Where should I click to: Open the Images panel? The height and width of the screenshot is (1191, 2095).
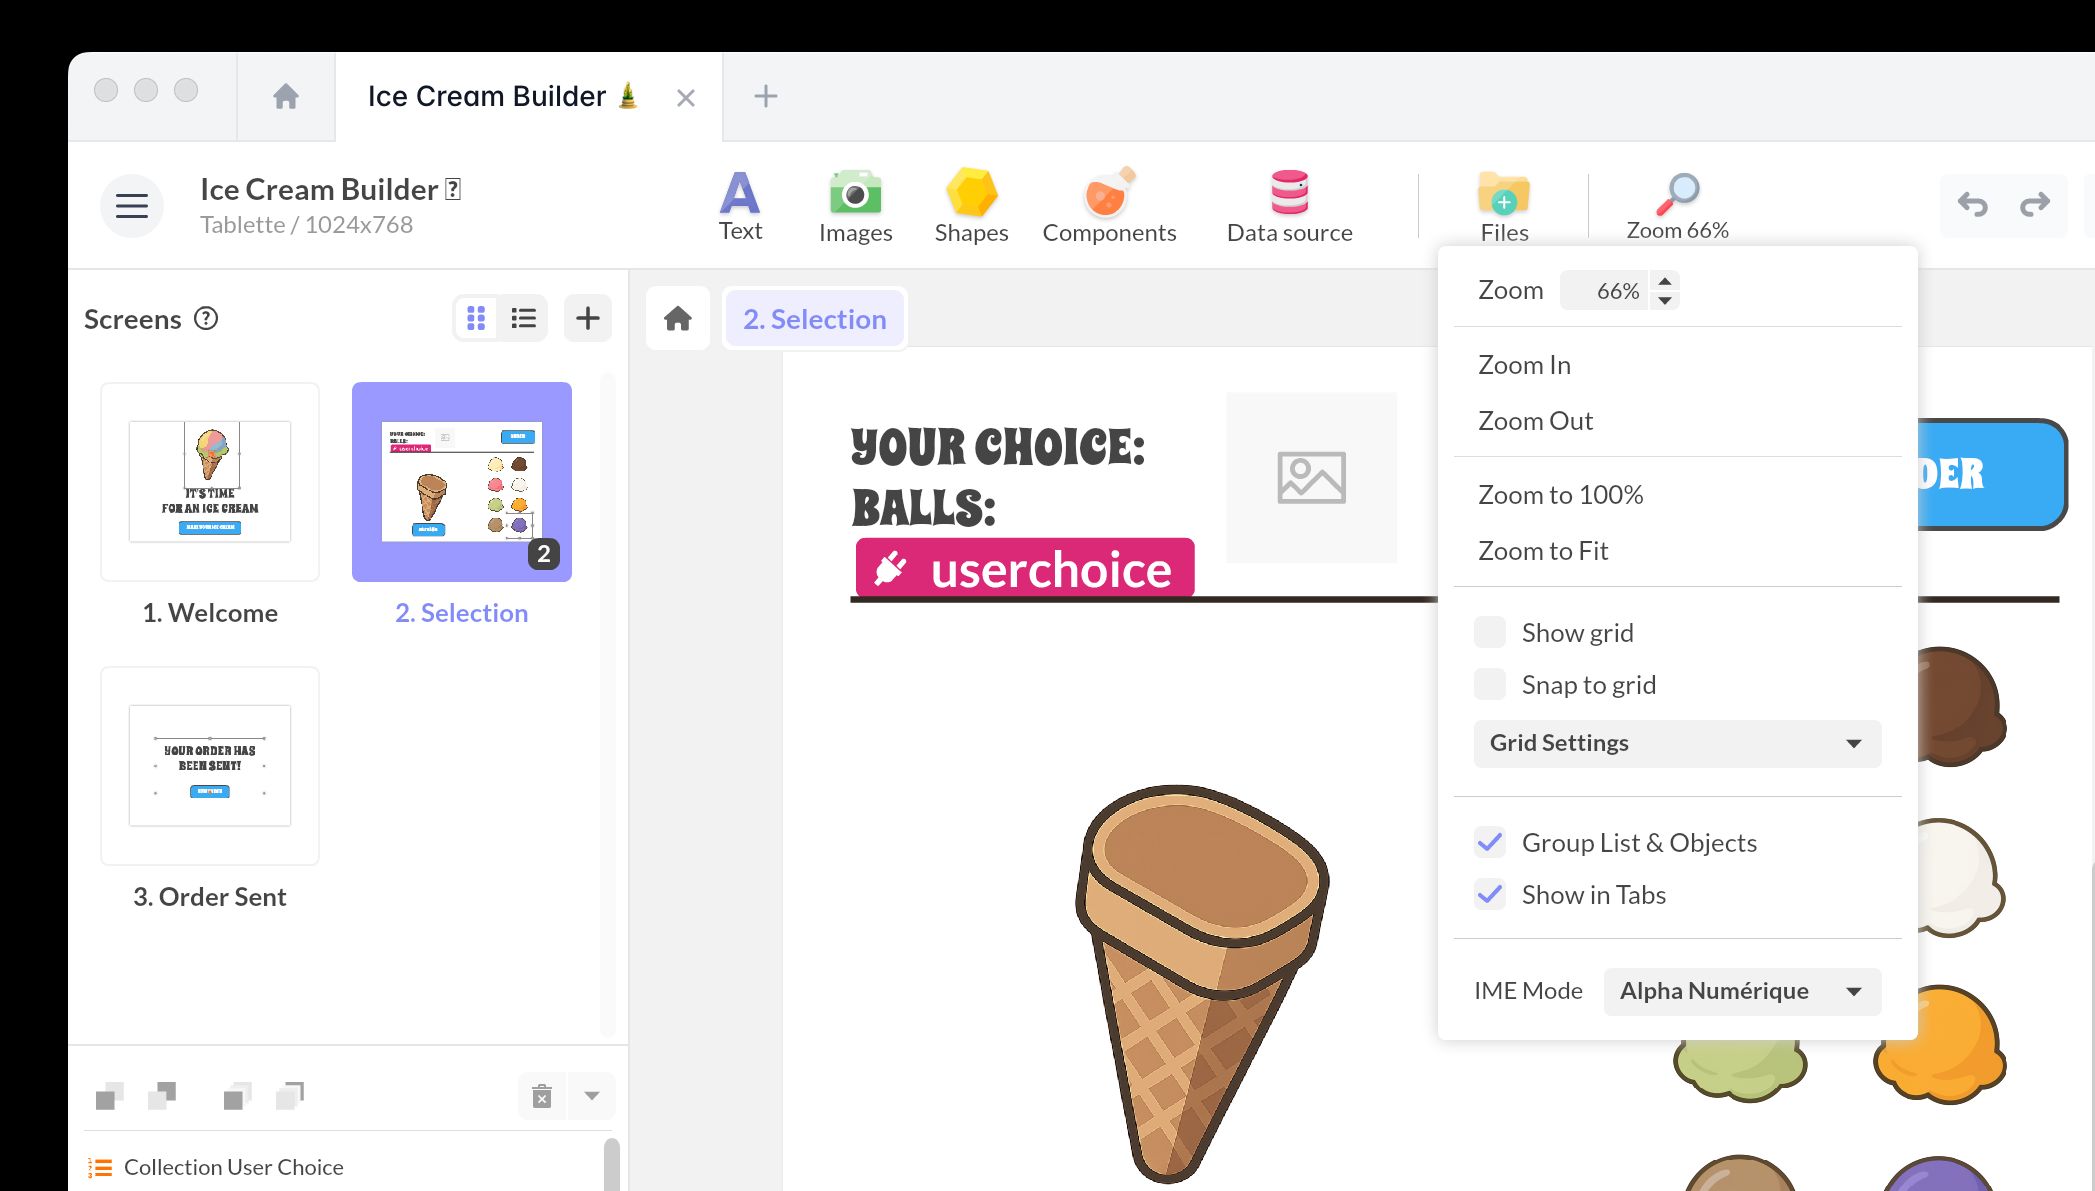[855, 205]
